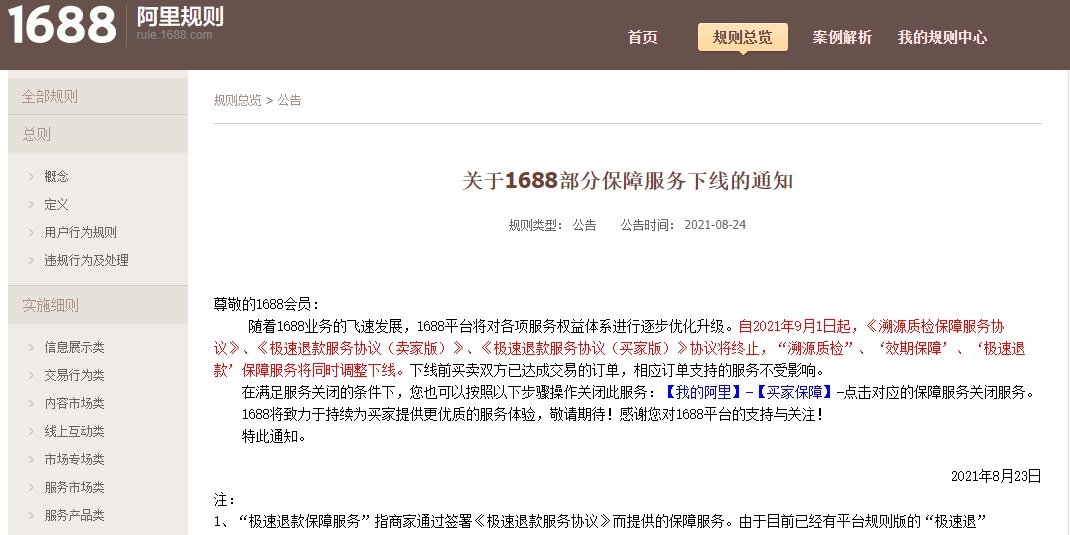Screen dimensions: 1070x535
Task: Open 定义 in the sidebar
Action: point(56,204)
